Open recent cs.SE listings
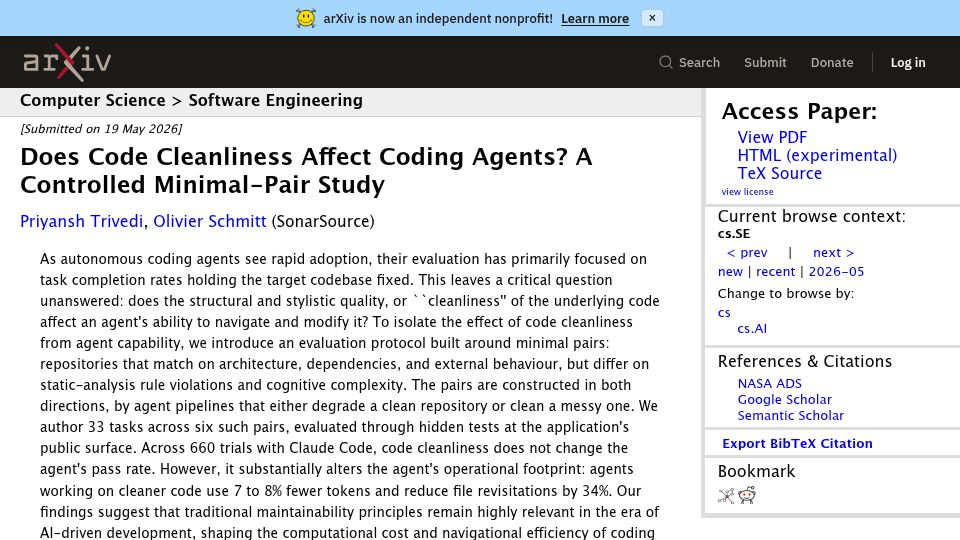The height and width of the screenshot is (540, 960). coord(775,271)
